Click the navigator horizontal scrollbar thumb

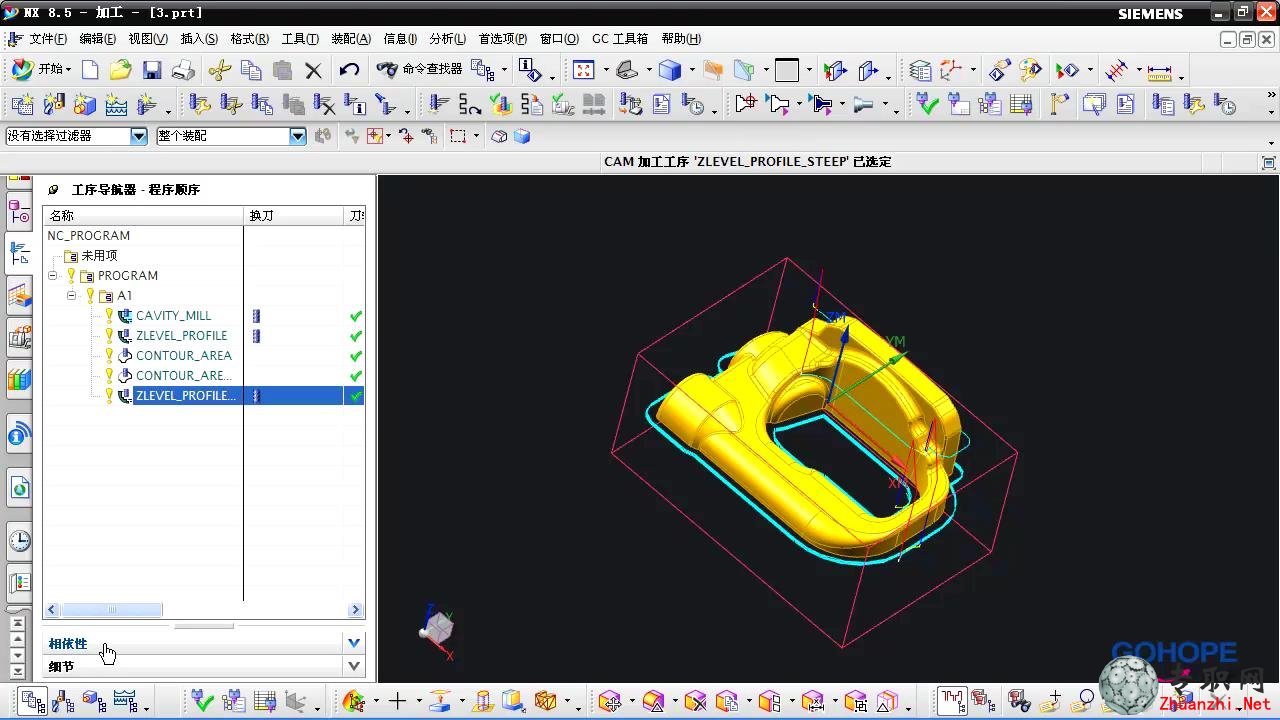click(112, 610)
